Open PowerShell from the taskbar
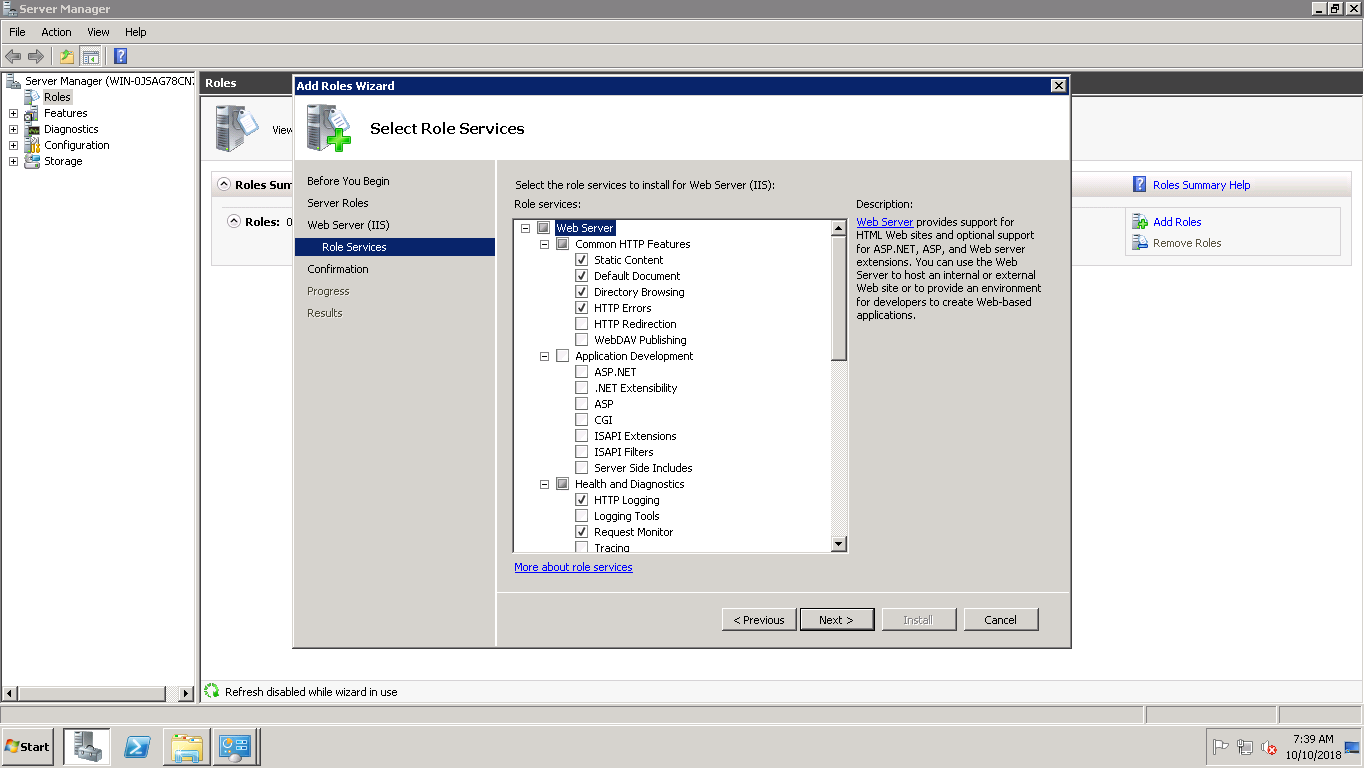The width and height of the screenshot is (1364, 768). coord(137,747)
